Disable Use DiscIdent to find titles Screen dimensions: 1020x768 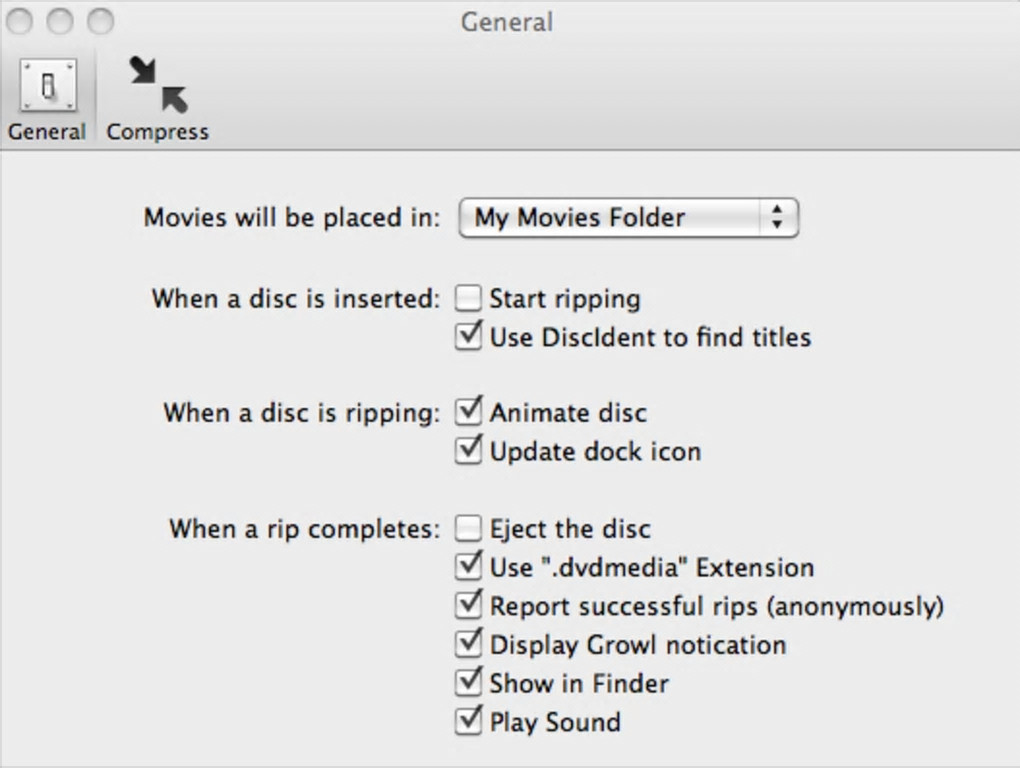click(x=469, y=336)
